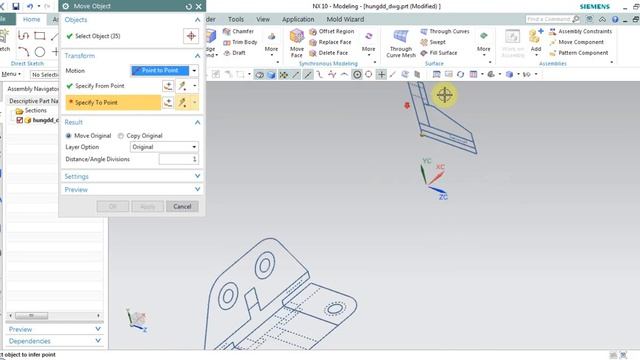Click inferred point icon for Specify From Point
The width and height of the screenshot is (640, 360).
tap(182, 86)
